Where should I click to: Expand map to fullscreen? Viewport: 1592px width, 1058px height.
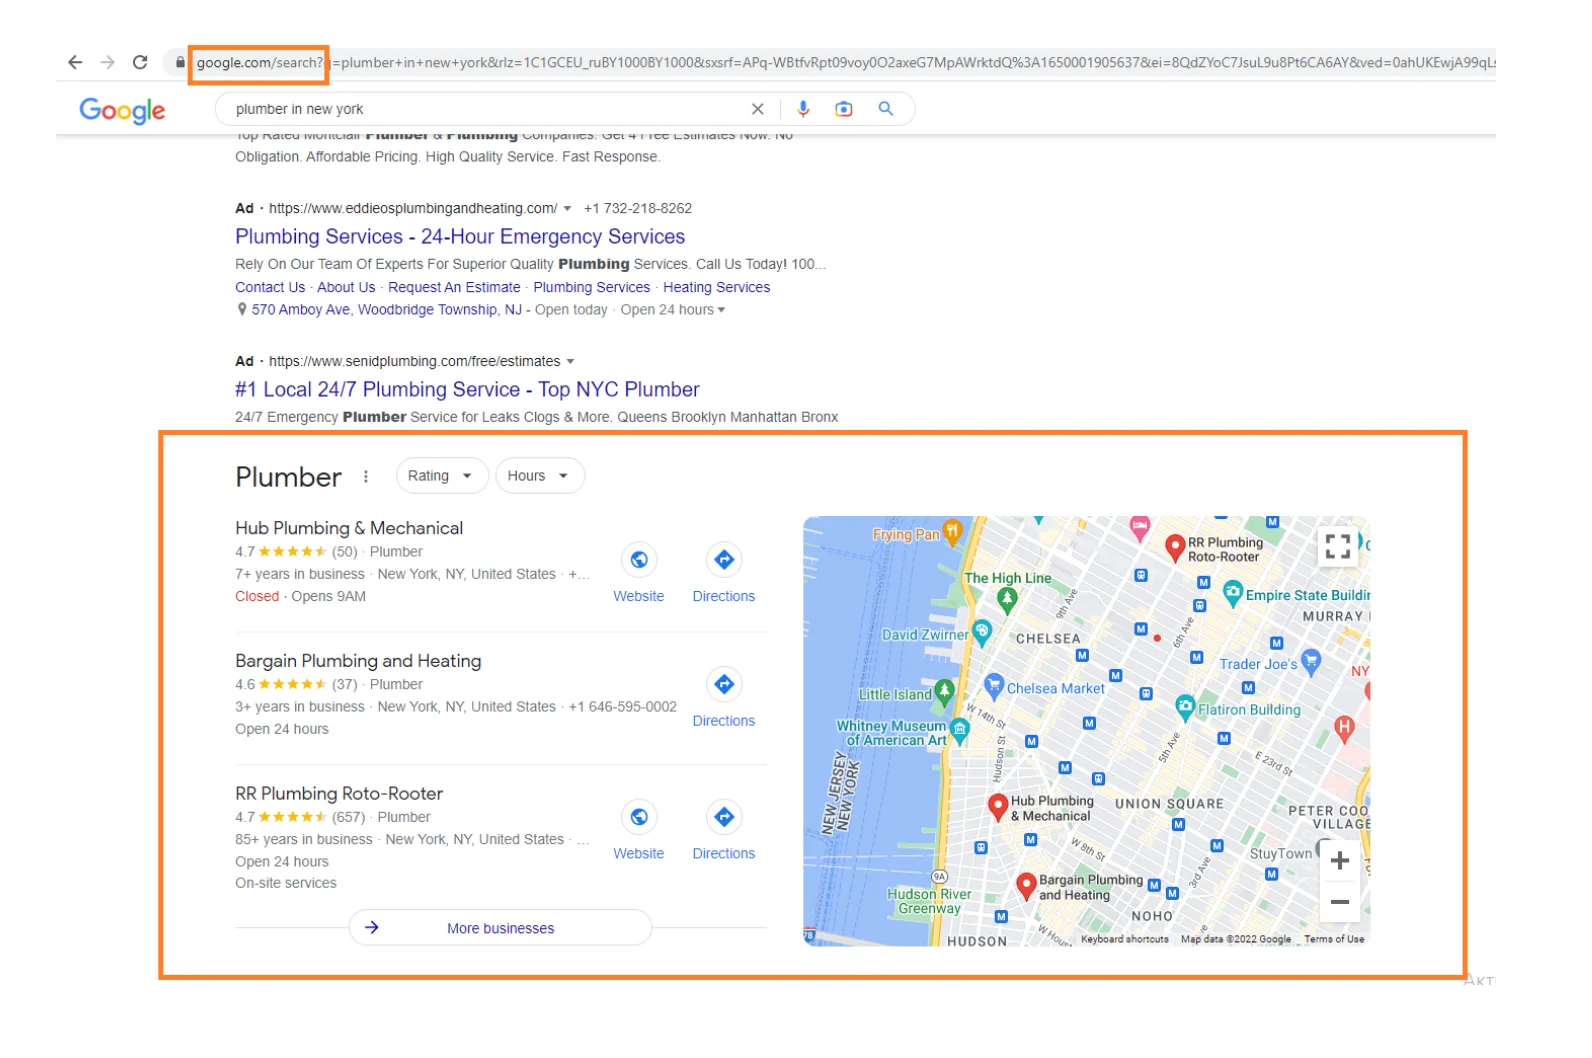pyautogui.click(x=1338, y=546)
